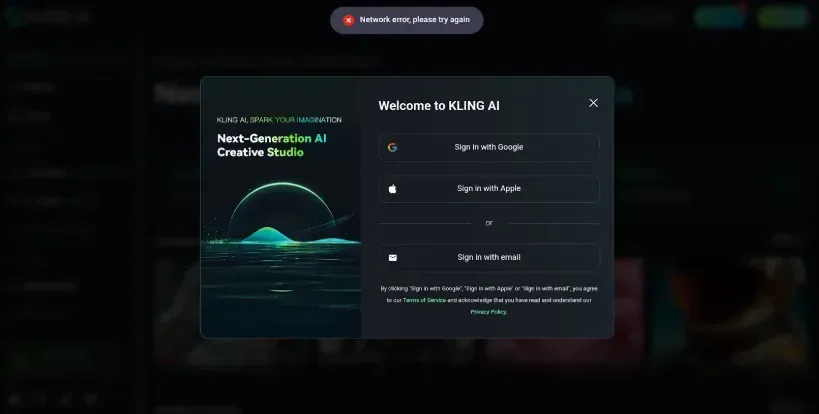Screen dimensions: 819x414
Task: Click the 'or' divider text
Action: [x=489, y=223]
